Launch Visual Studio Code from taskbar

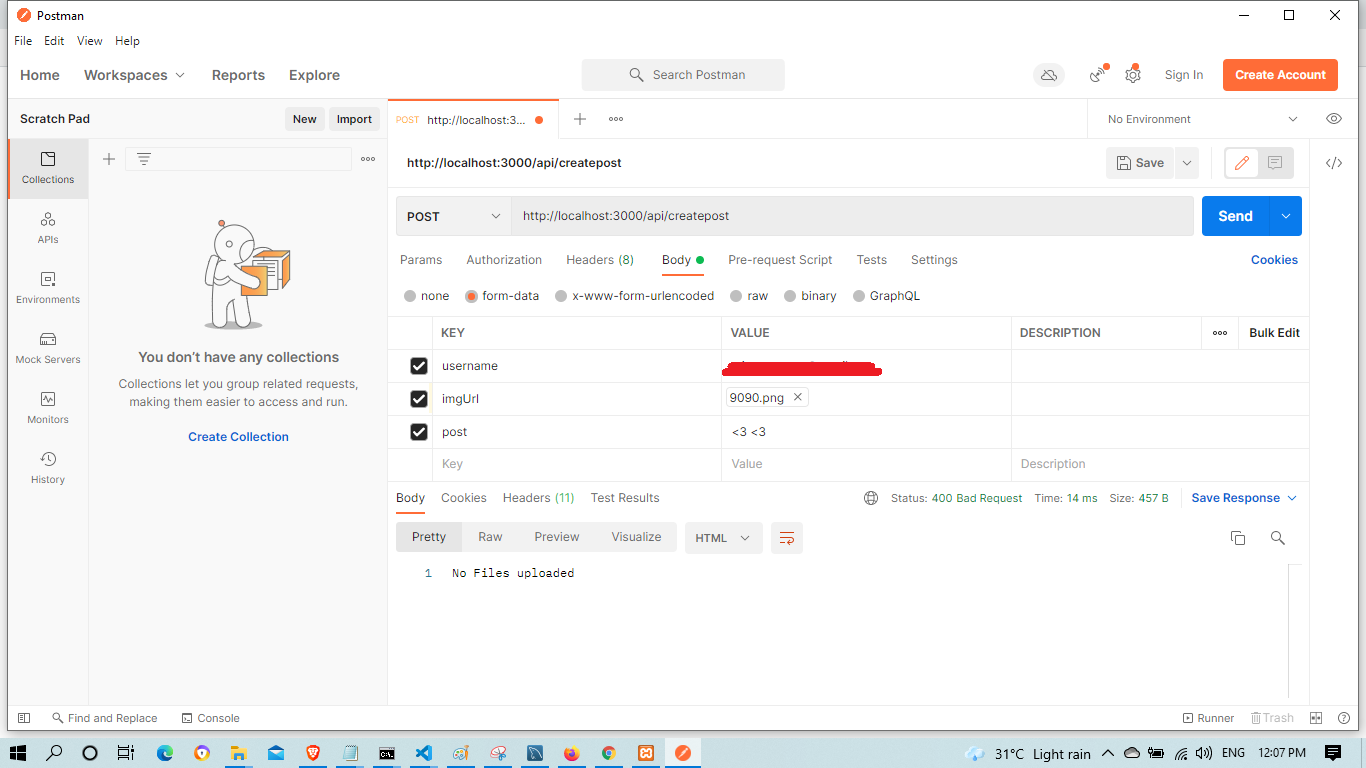pyautogui.click(x=424, y=753)
